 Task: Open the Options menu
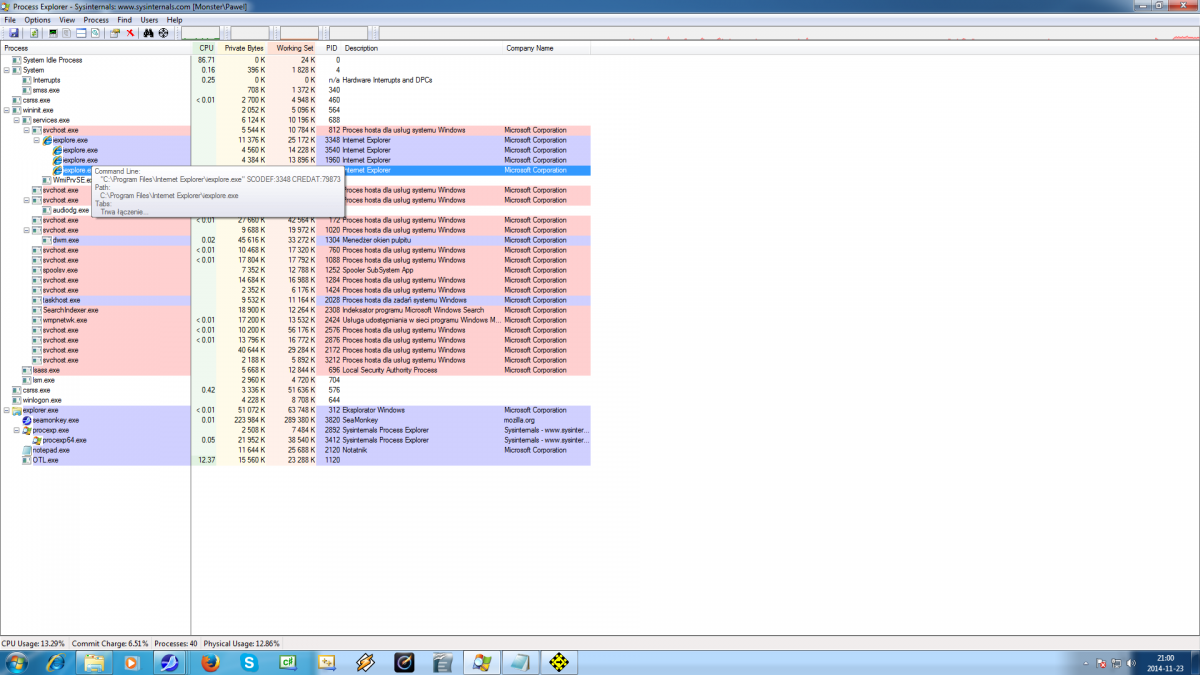pos(37,20)
